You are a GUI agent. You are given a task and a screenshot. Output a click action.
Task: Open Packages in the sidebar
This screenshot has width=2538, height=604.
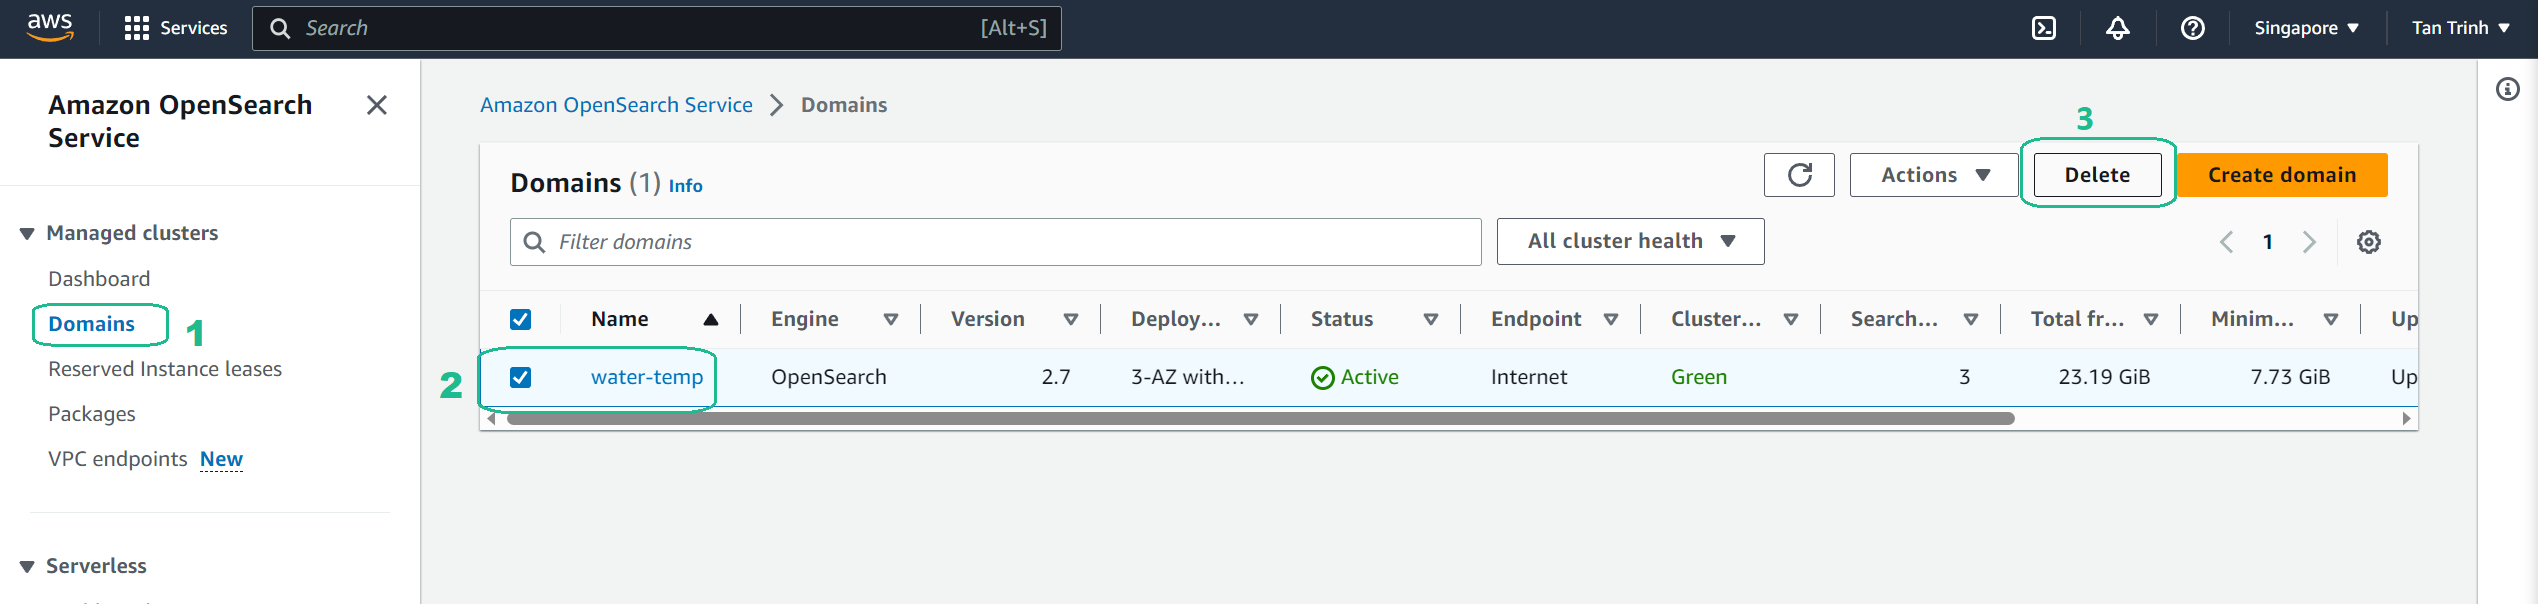(x=91, y=414)
